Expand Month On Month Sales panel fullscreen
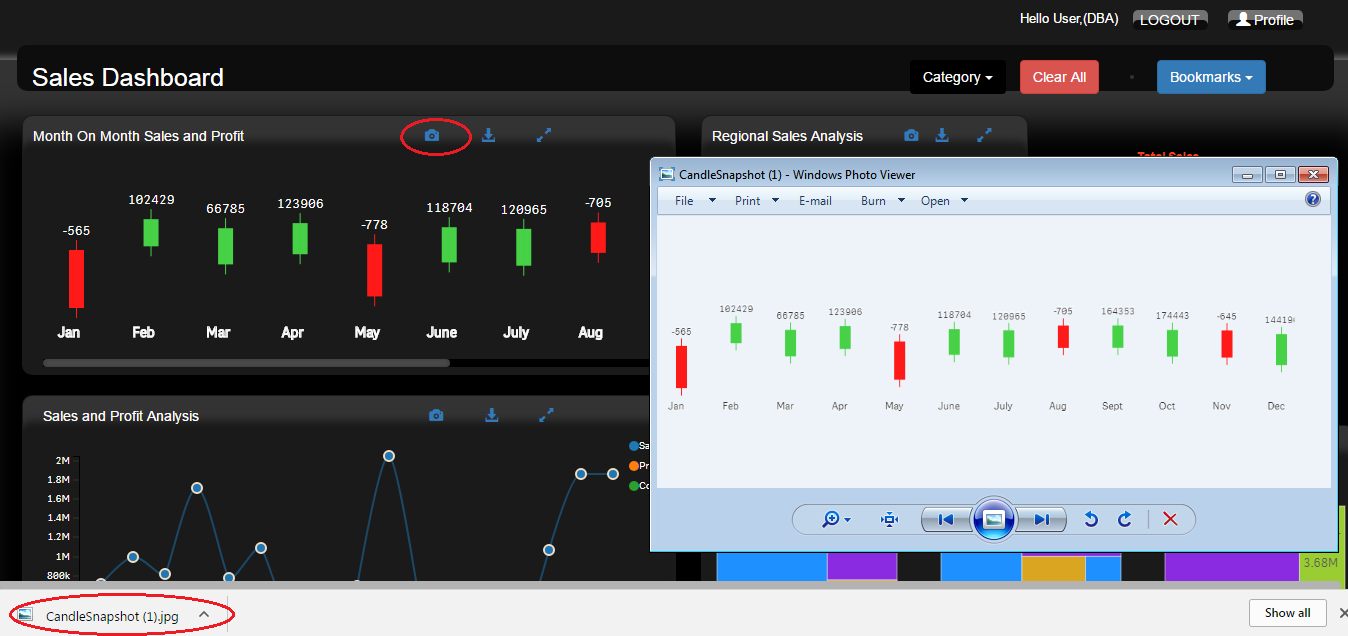The height and width of the screenshot is (636, 1348). (x=544, y=135)
